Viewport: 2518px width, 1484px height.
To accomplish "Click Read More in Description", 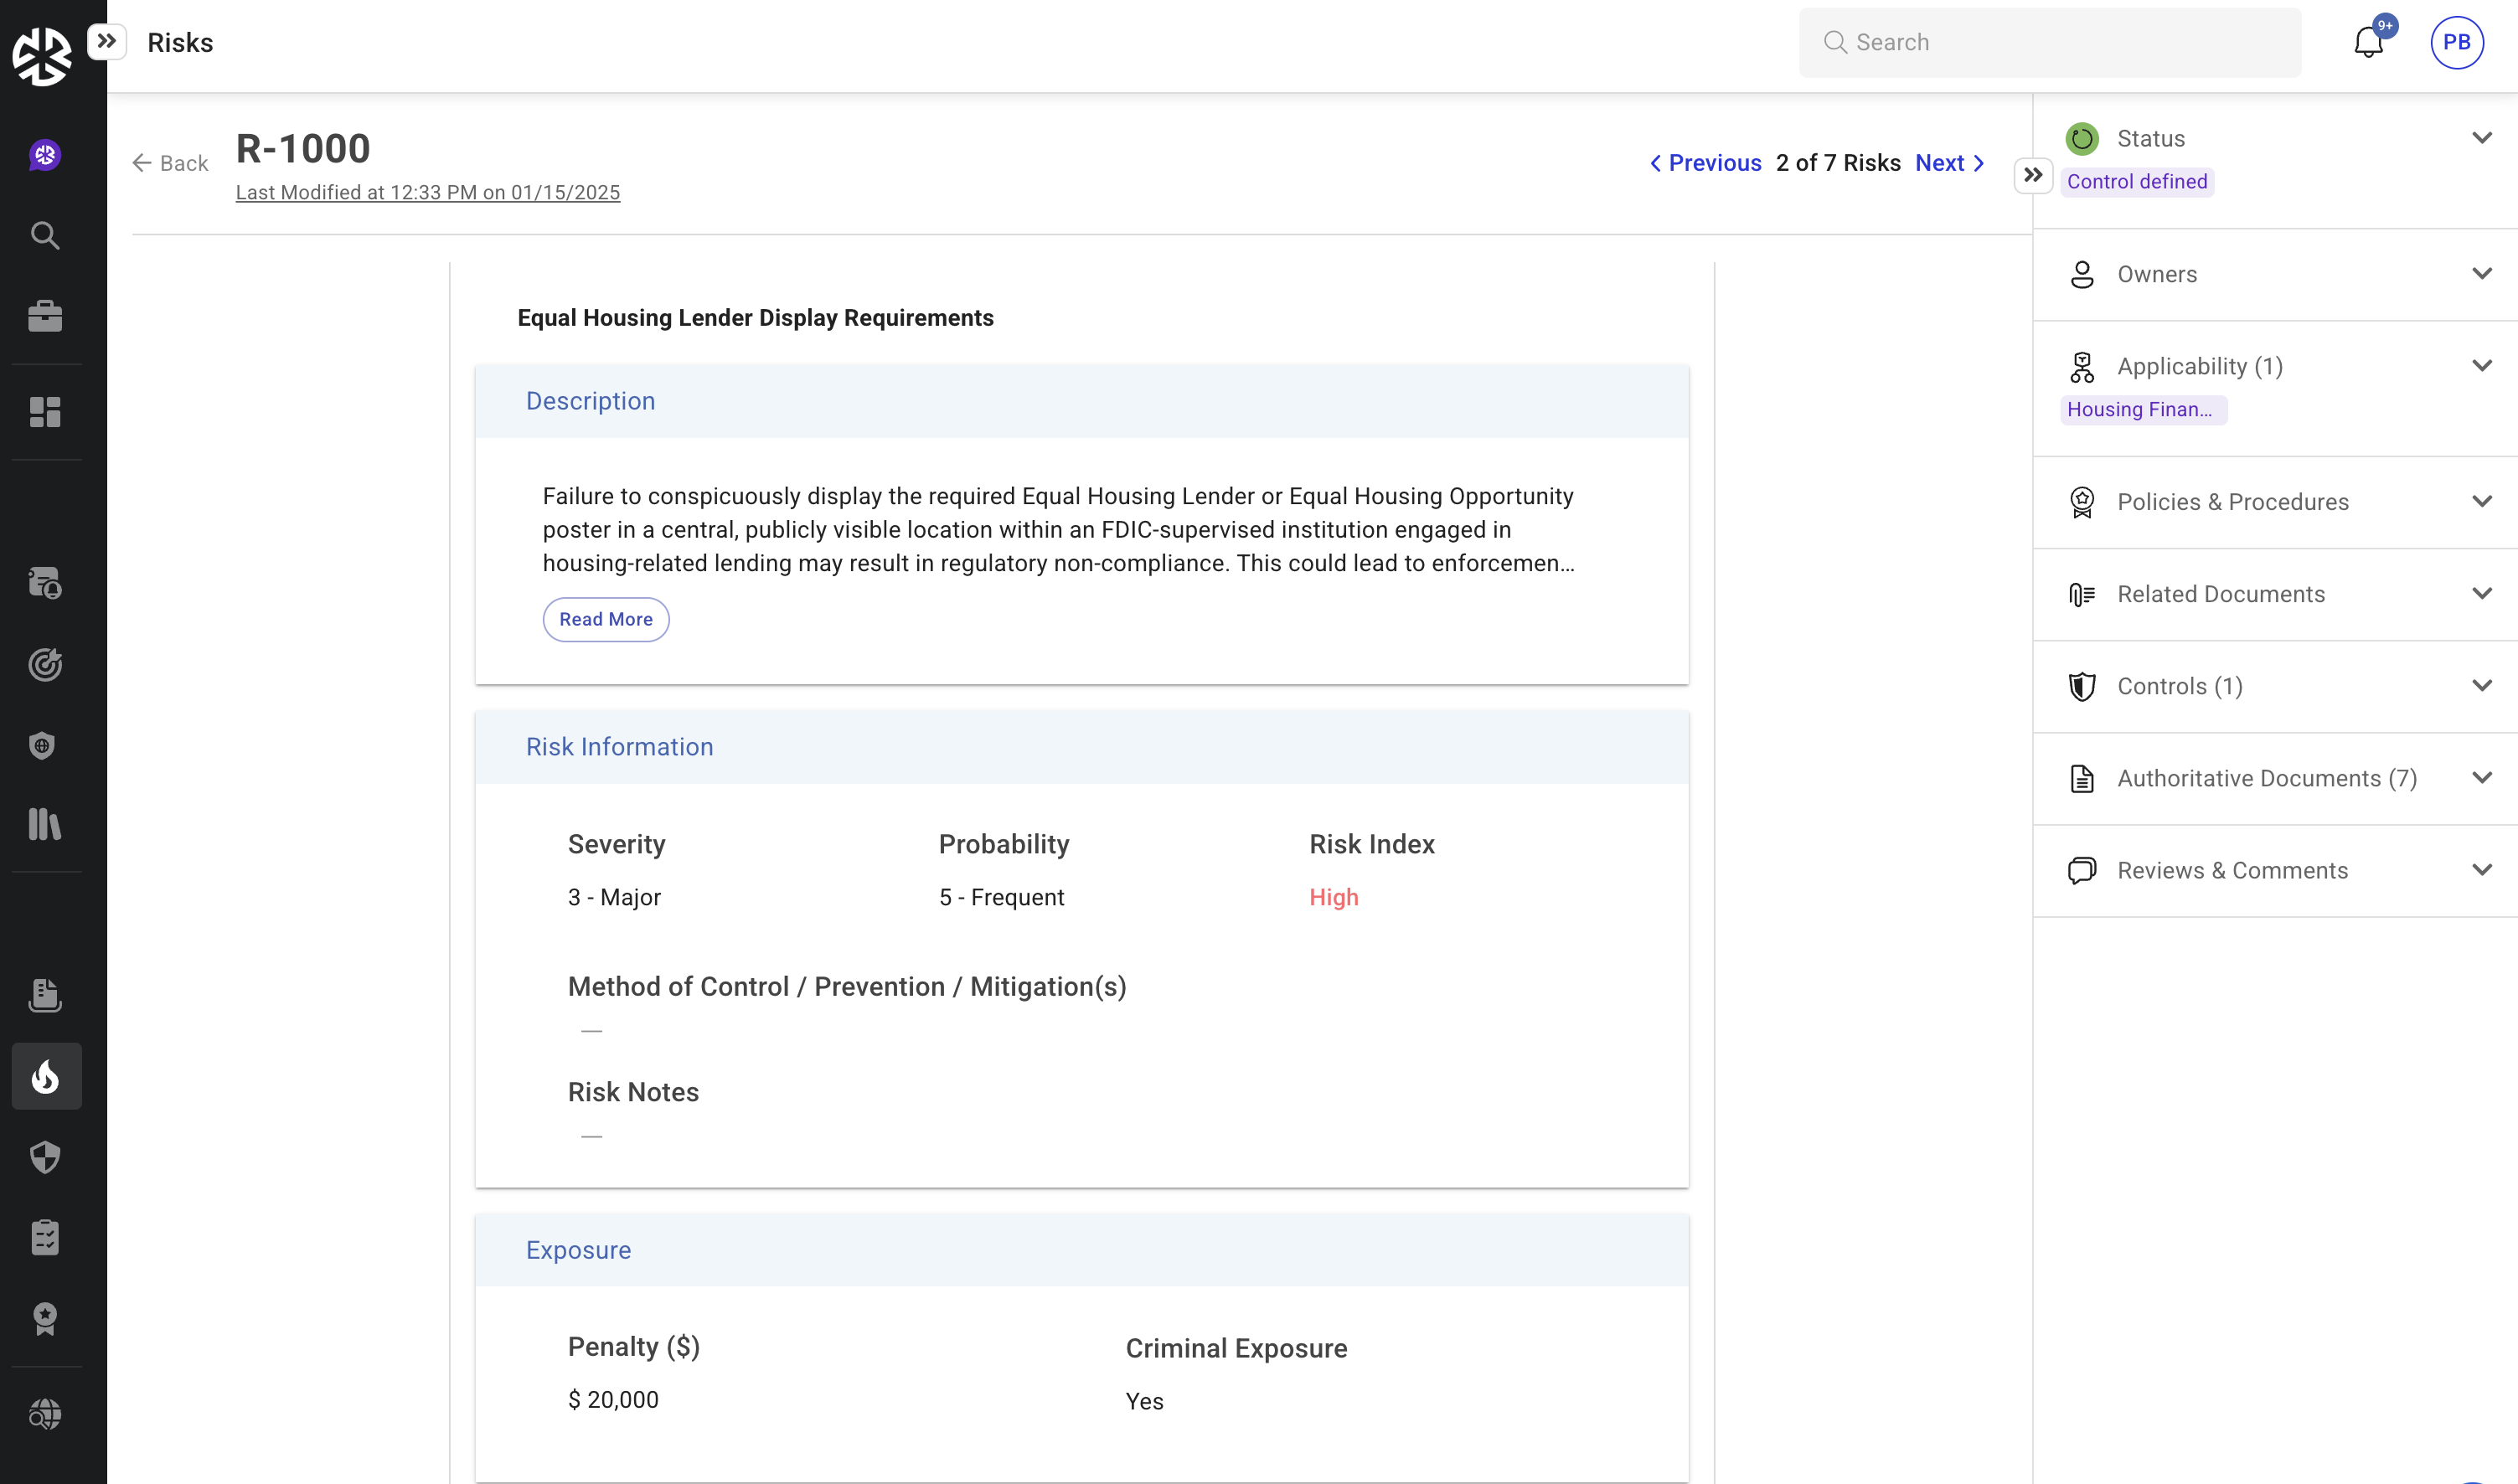I will pyautogui.click(x=605, y=619).
